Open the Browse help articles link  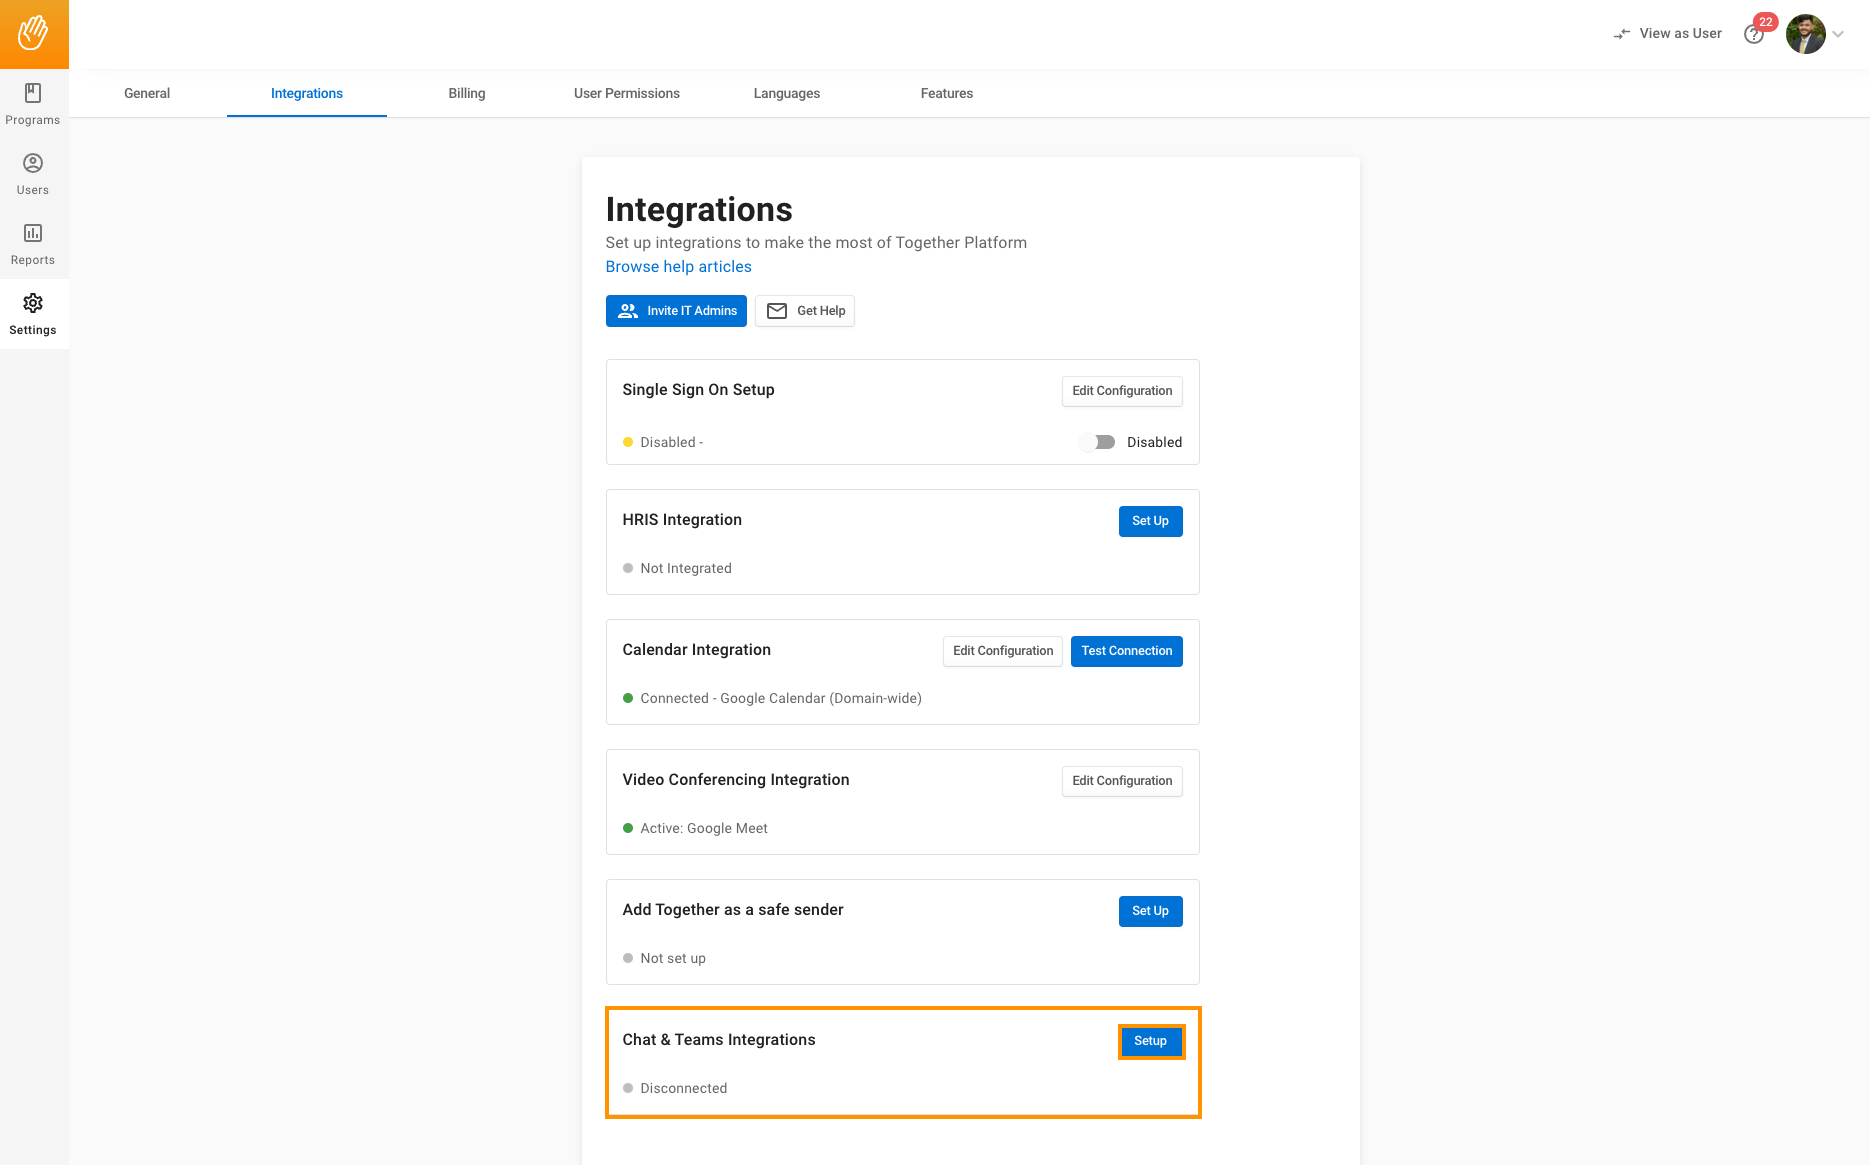click(678, 267)
